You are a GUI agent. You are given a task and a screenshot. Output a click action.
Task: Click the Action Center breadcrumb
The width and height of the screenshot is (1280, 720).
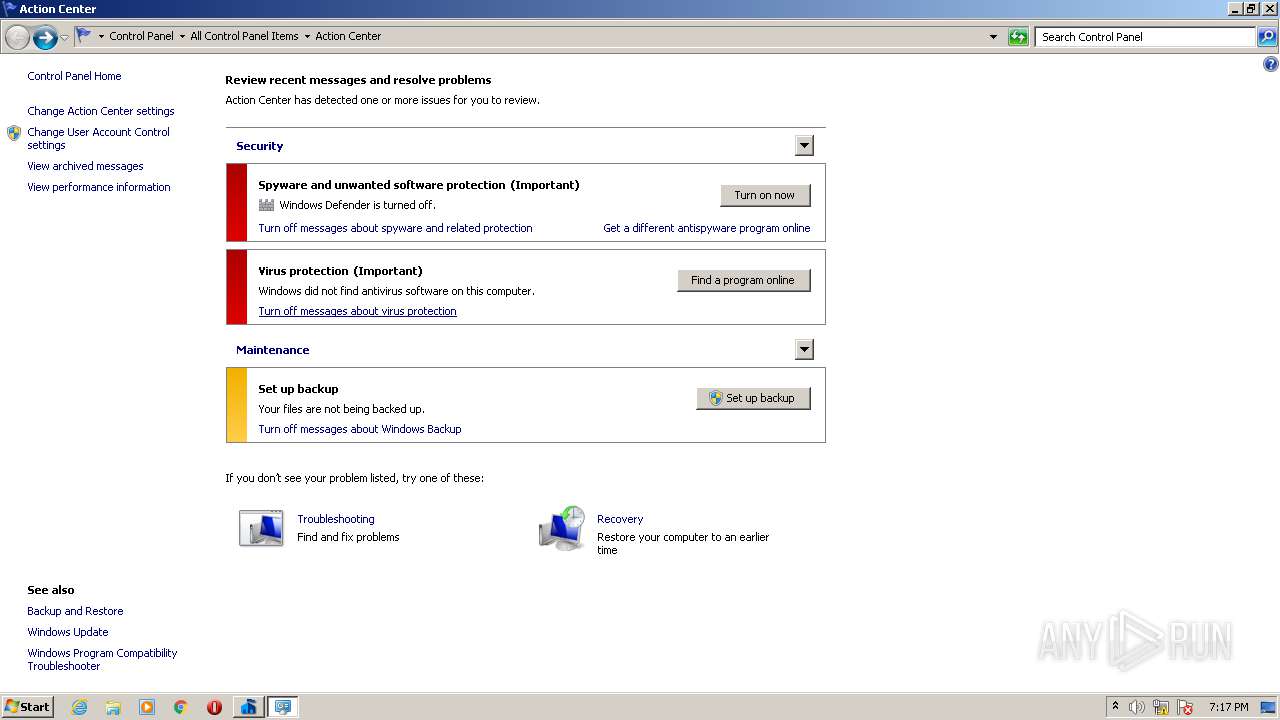click(348, 36)
